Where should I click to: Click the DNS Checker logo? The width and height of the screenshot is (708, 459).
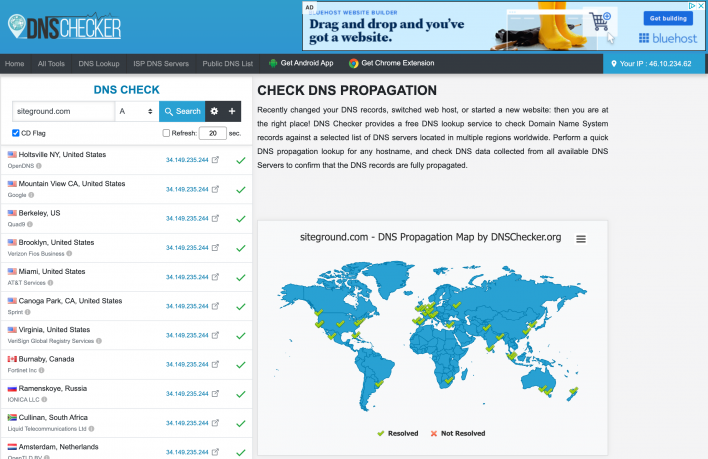click(65, 27)
